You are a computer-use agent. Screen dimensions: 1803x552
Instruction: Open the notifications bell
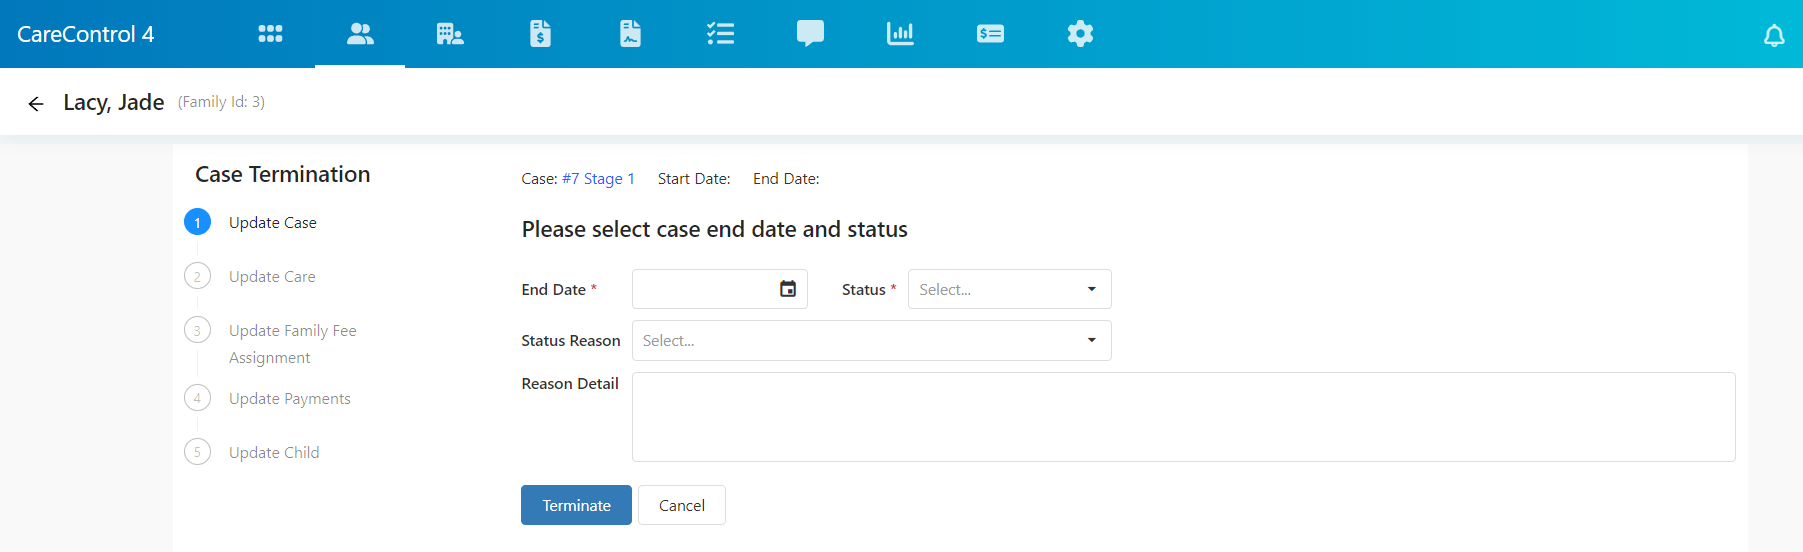pyautogui.click(x=1774, y=36)
